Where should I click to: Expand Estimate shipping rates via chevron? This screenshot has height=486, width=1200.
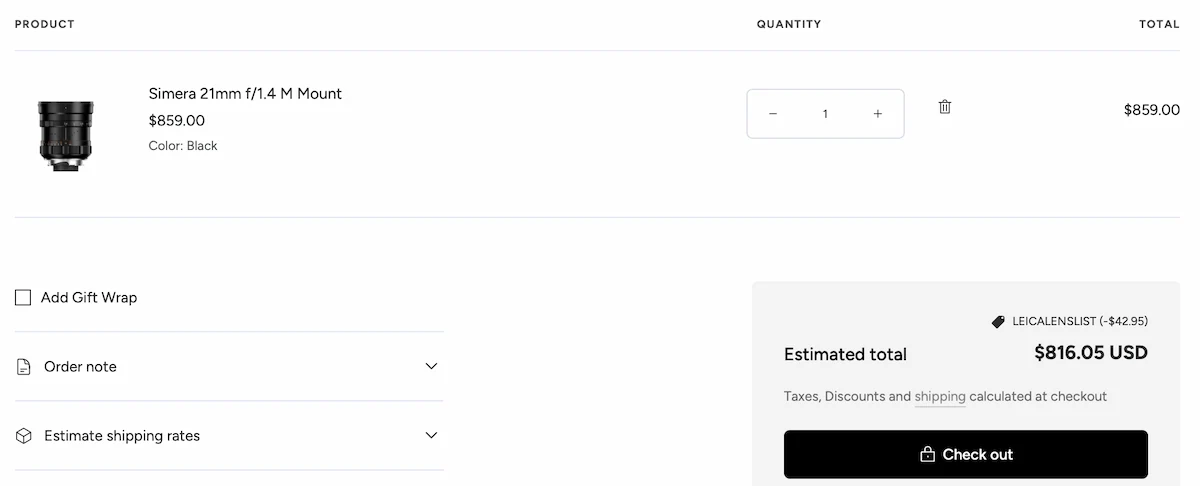431,436
